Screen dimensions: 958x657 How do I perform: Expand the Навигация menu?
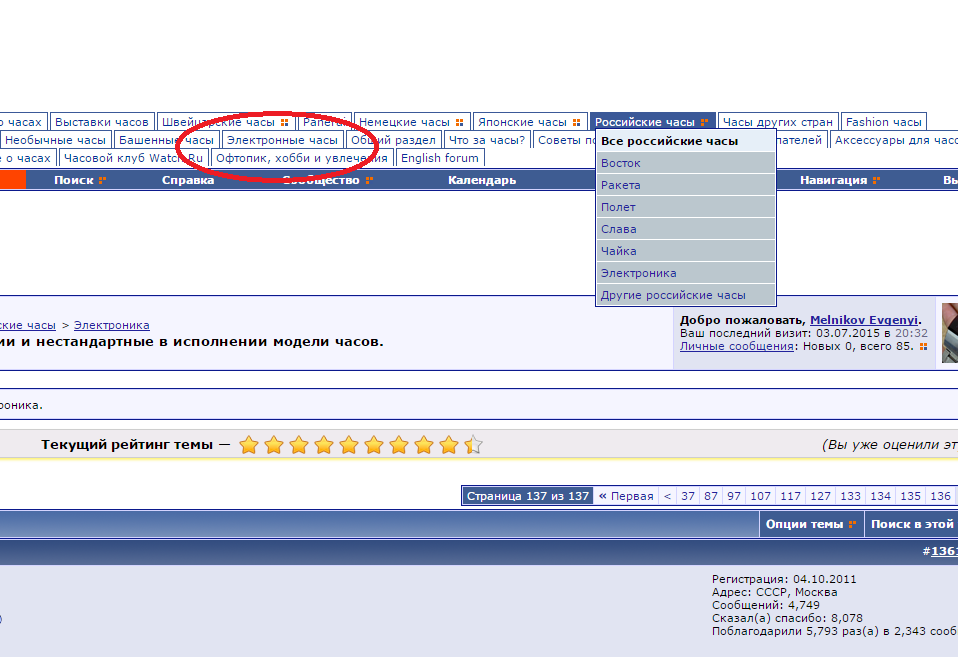coord(840,180)
